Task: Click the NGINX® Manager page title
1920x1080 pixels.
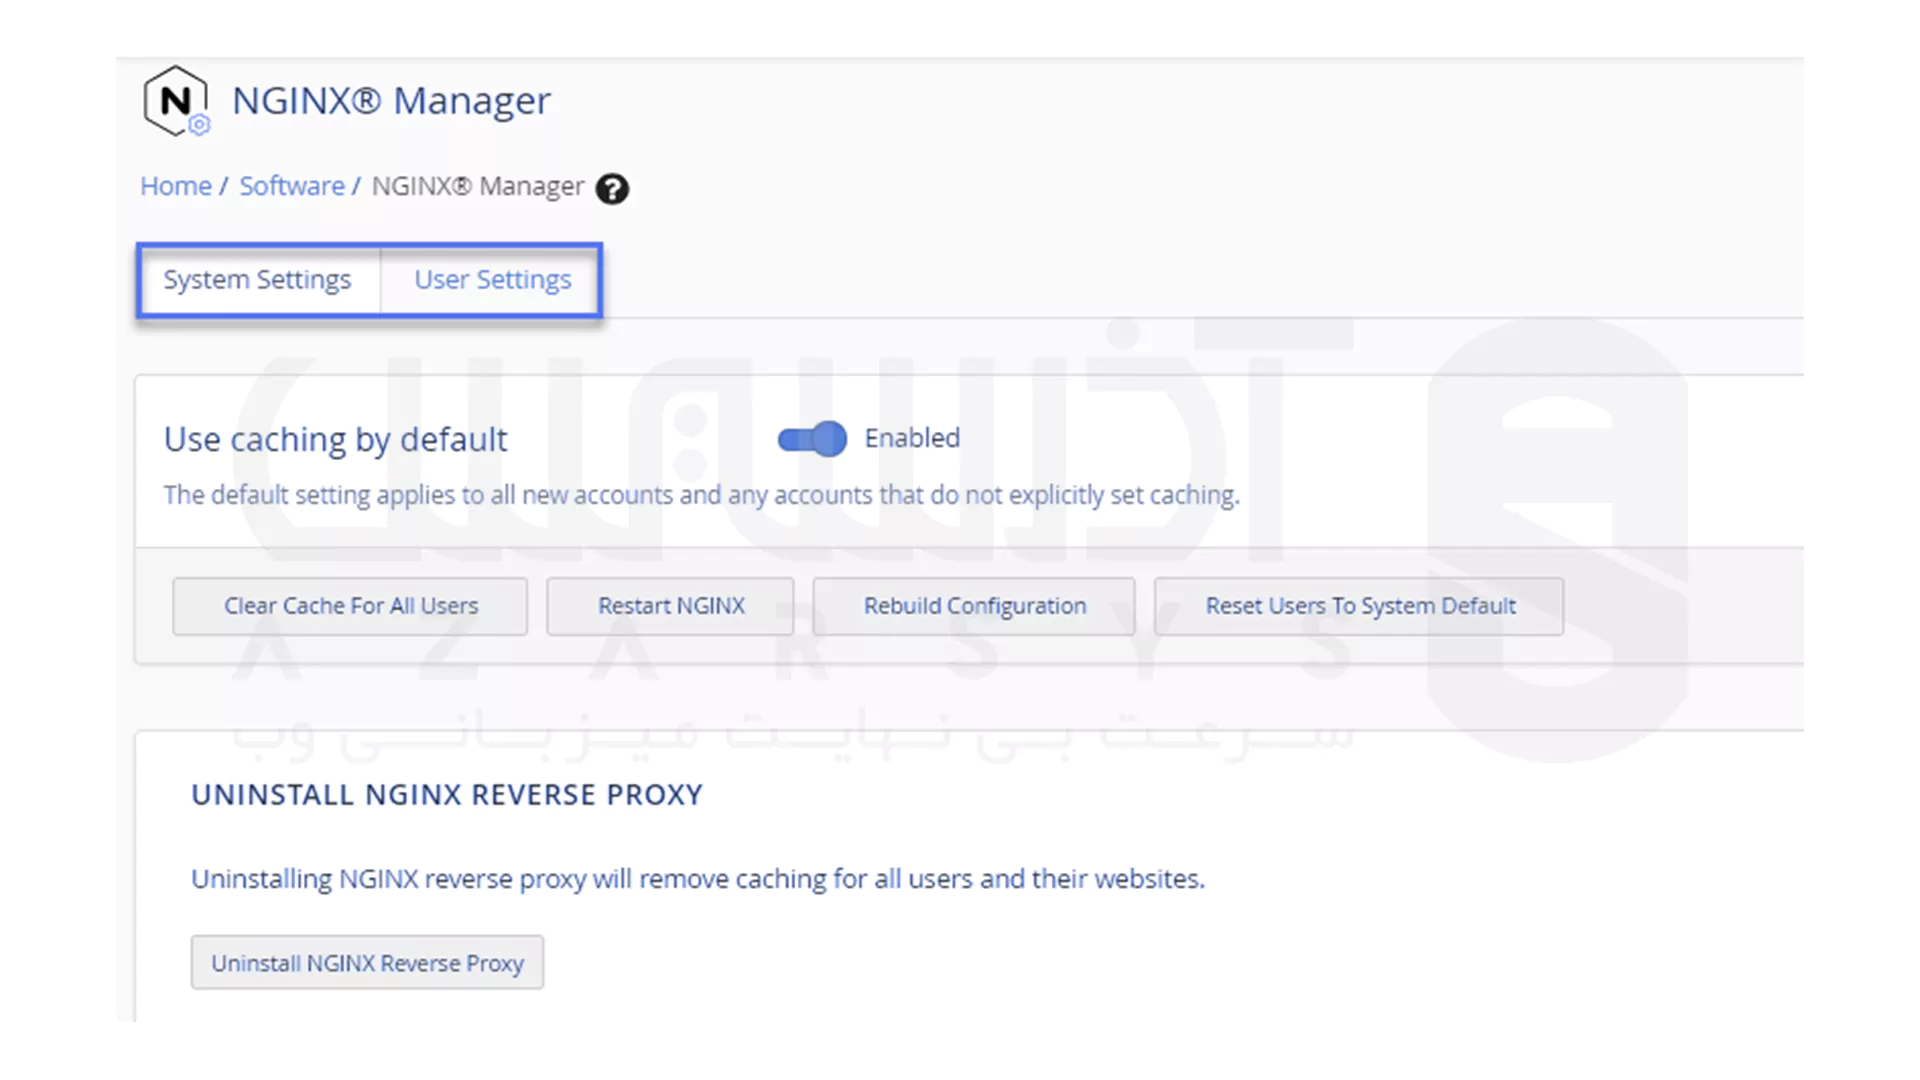Action: 391,101
